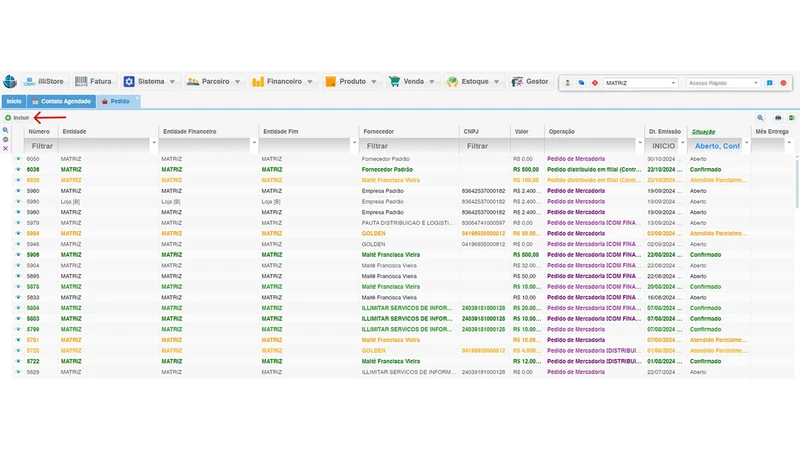Click the red logout circle icon
Viewport: 800px width, 450px height.
click(x=784, y=83)
